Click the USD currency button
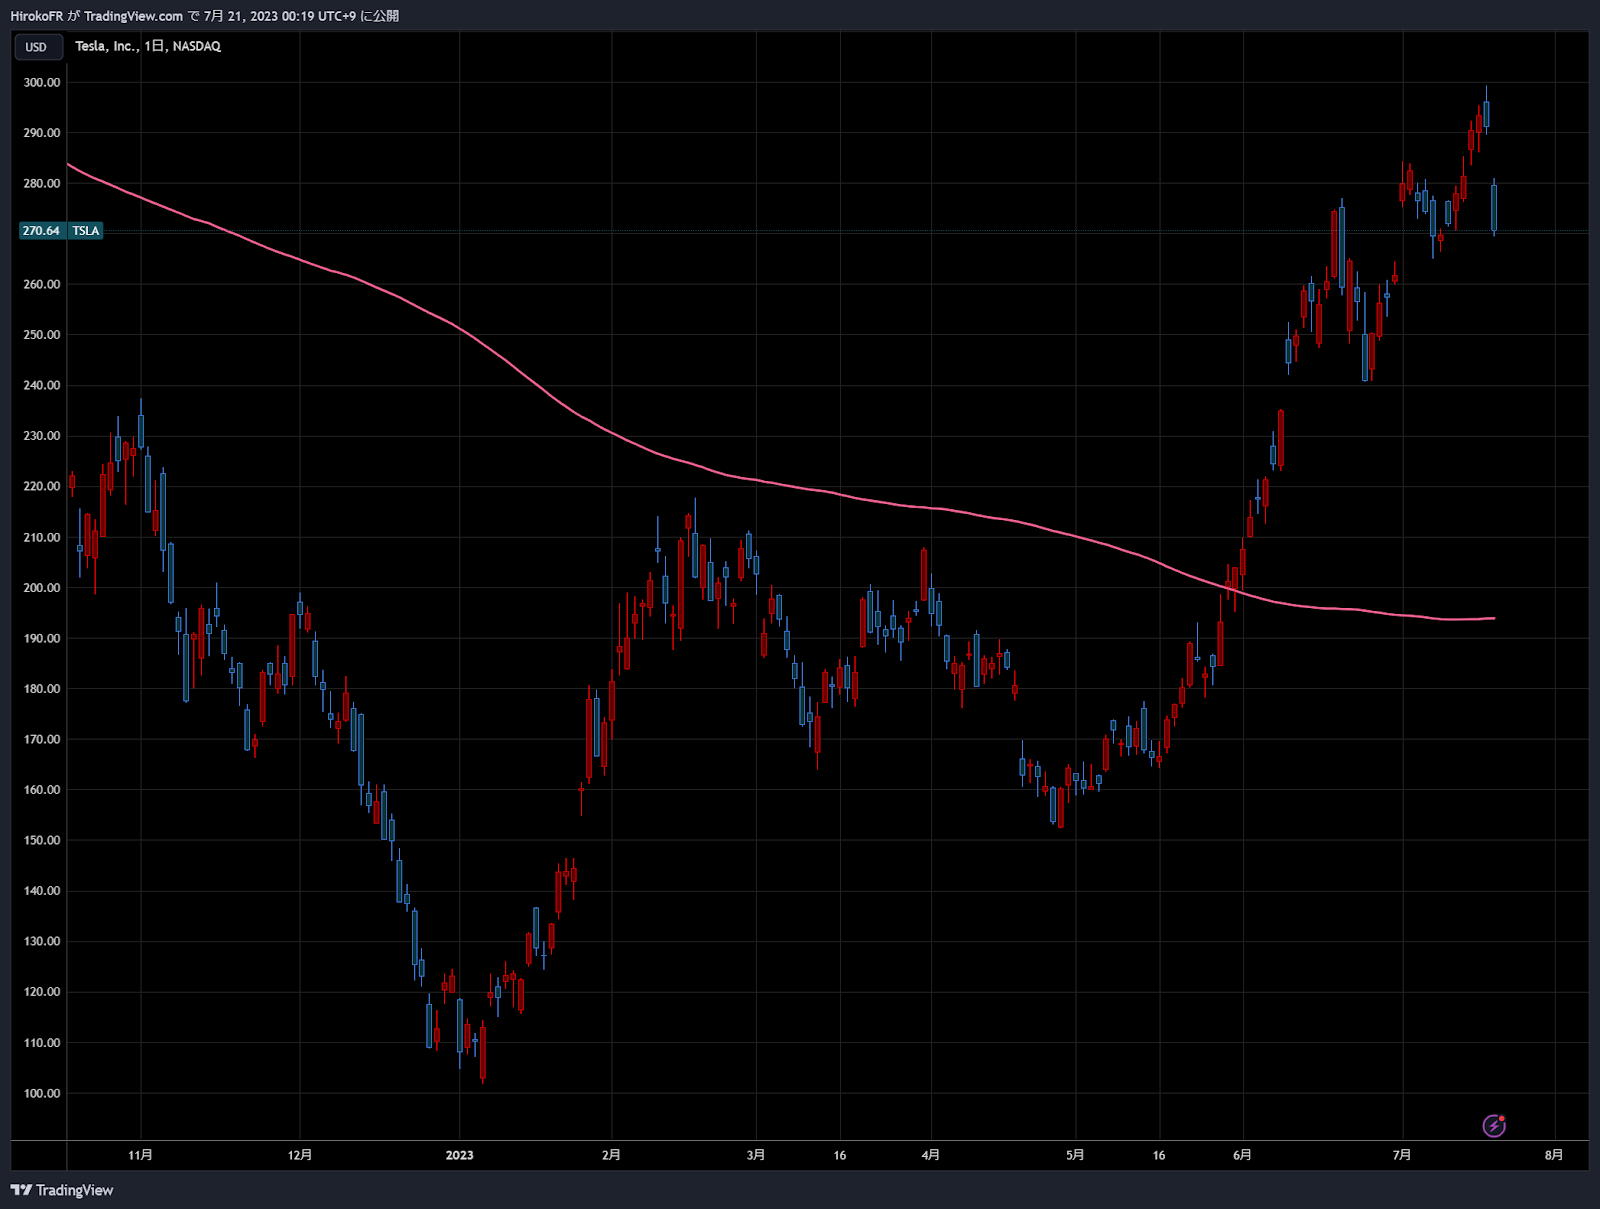 [x=36, y=47]
